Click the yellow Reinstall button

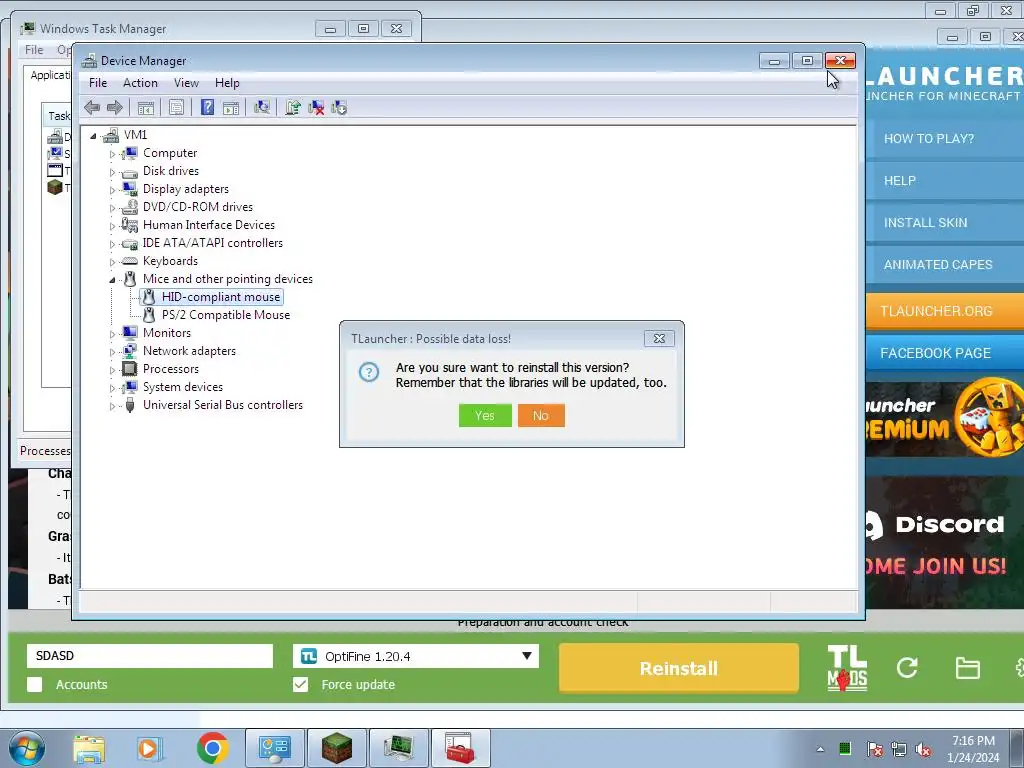click(x=679, y=668)
